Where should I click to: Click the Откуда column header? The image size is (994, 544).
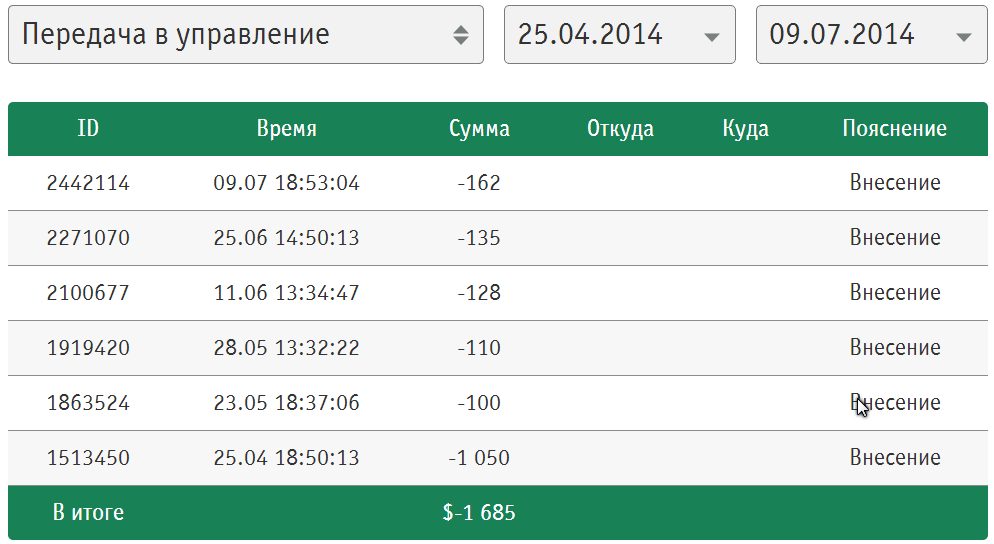[x=620, y=129]
